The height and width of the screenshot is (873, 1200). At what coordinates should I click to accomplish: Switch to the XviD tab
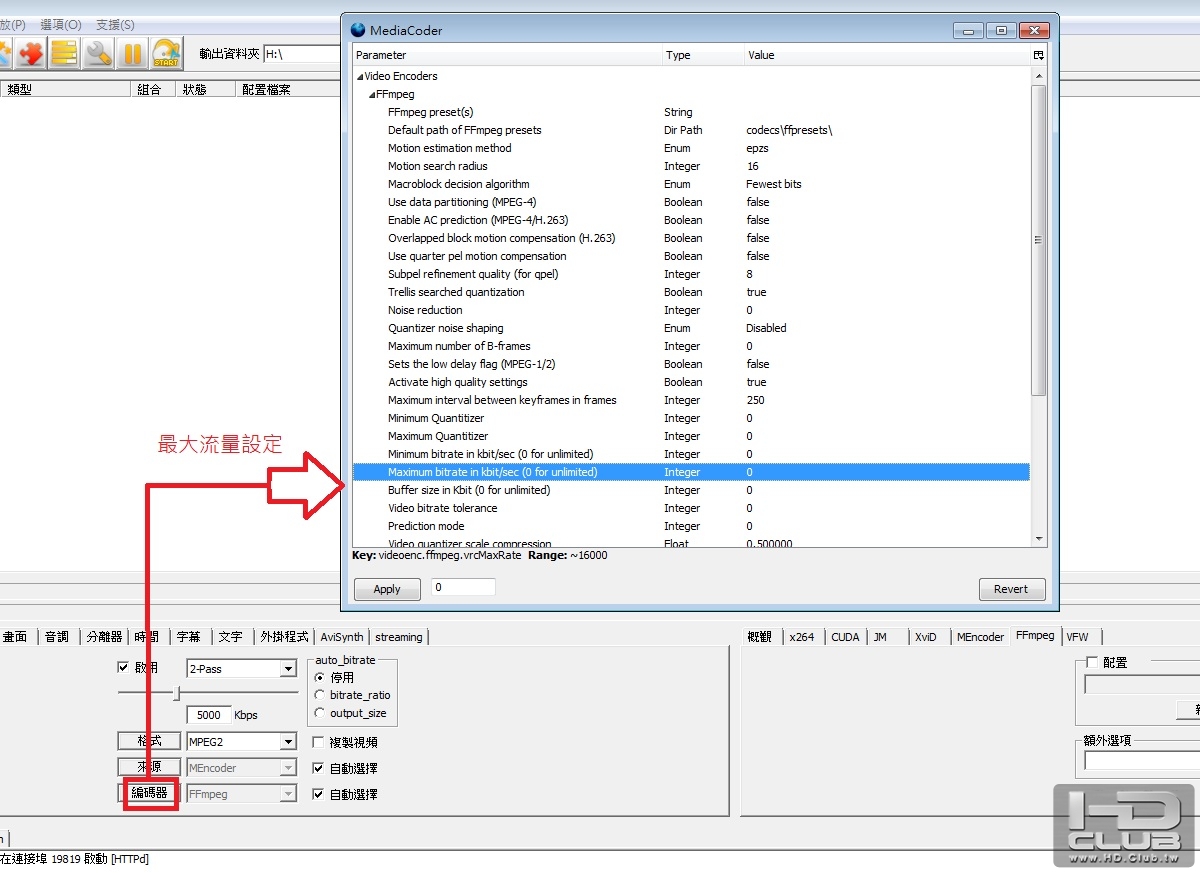click(x=926, y=637)
